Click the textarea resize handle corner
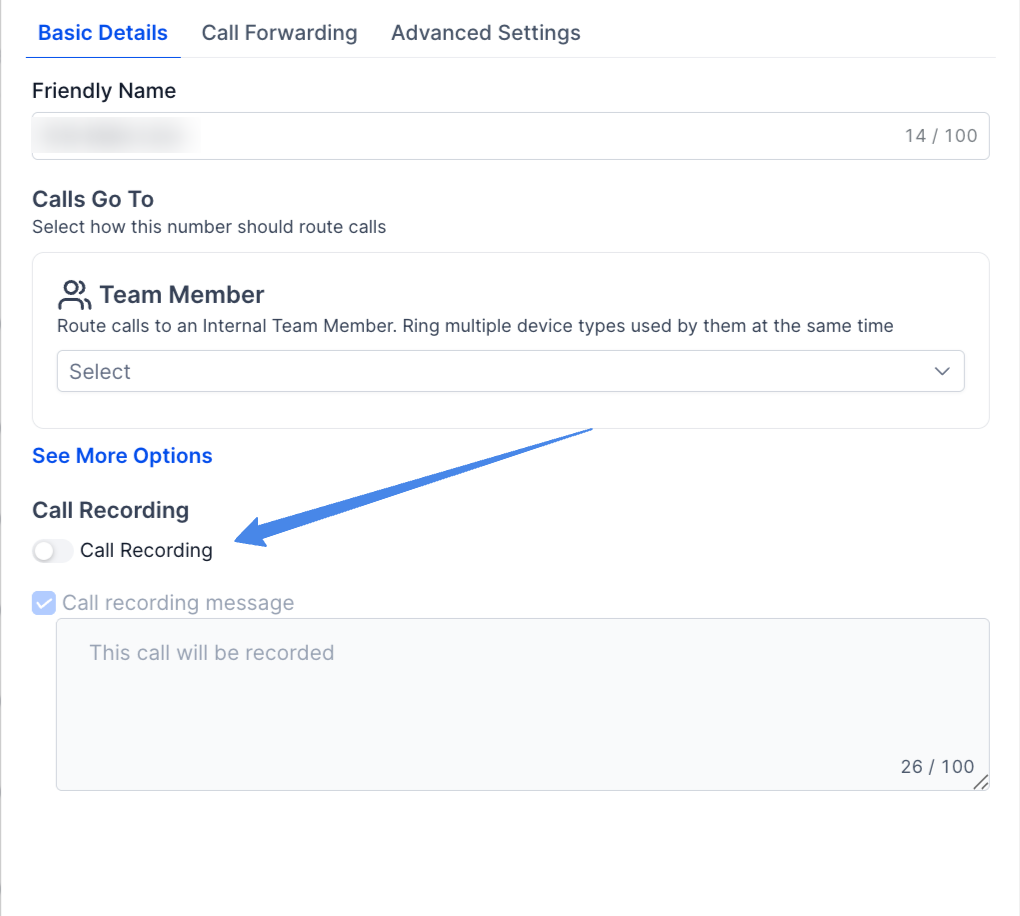 coord(981,782)
